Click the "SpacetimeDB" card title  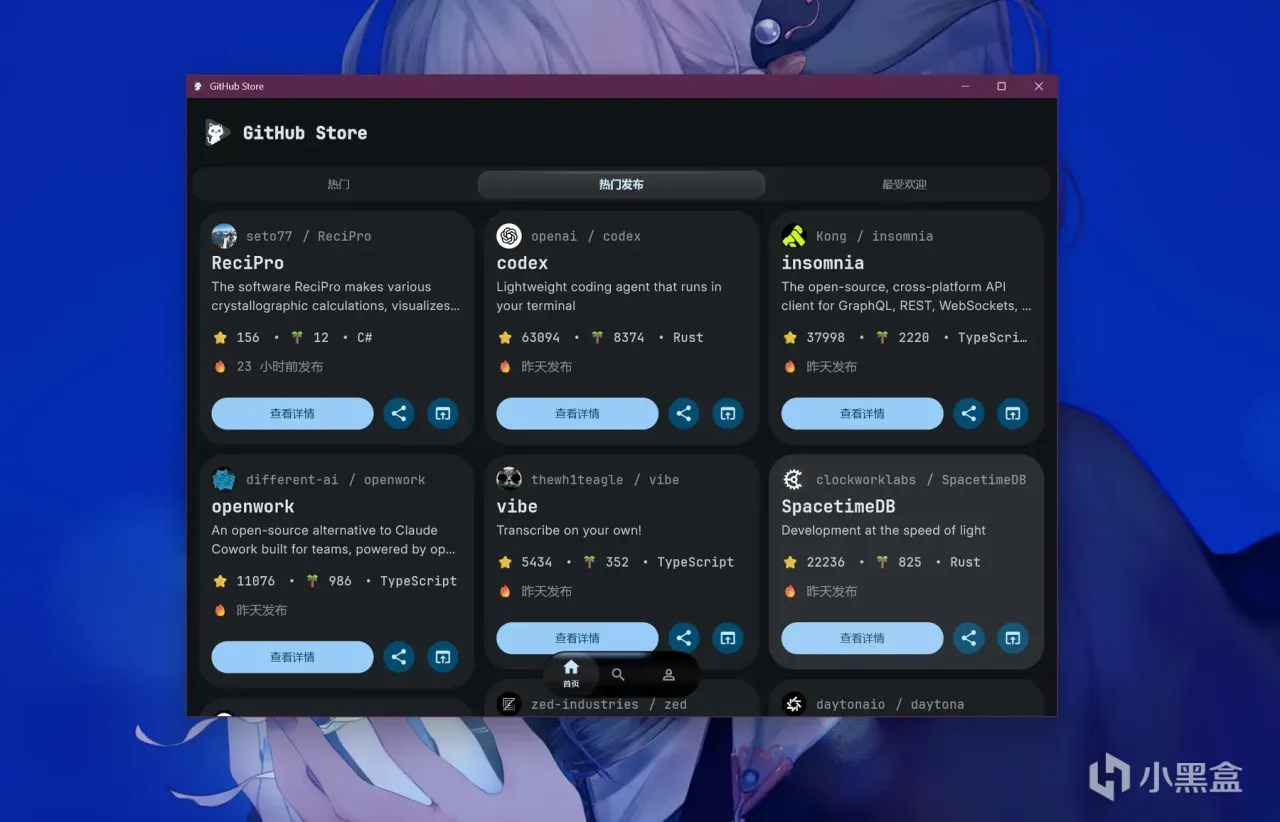838,507
